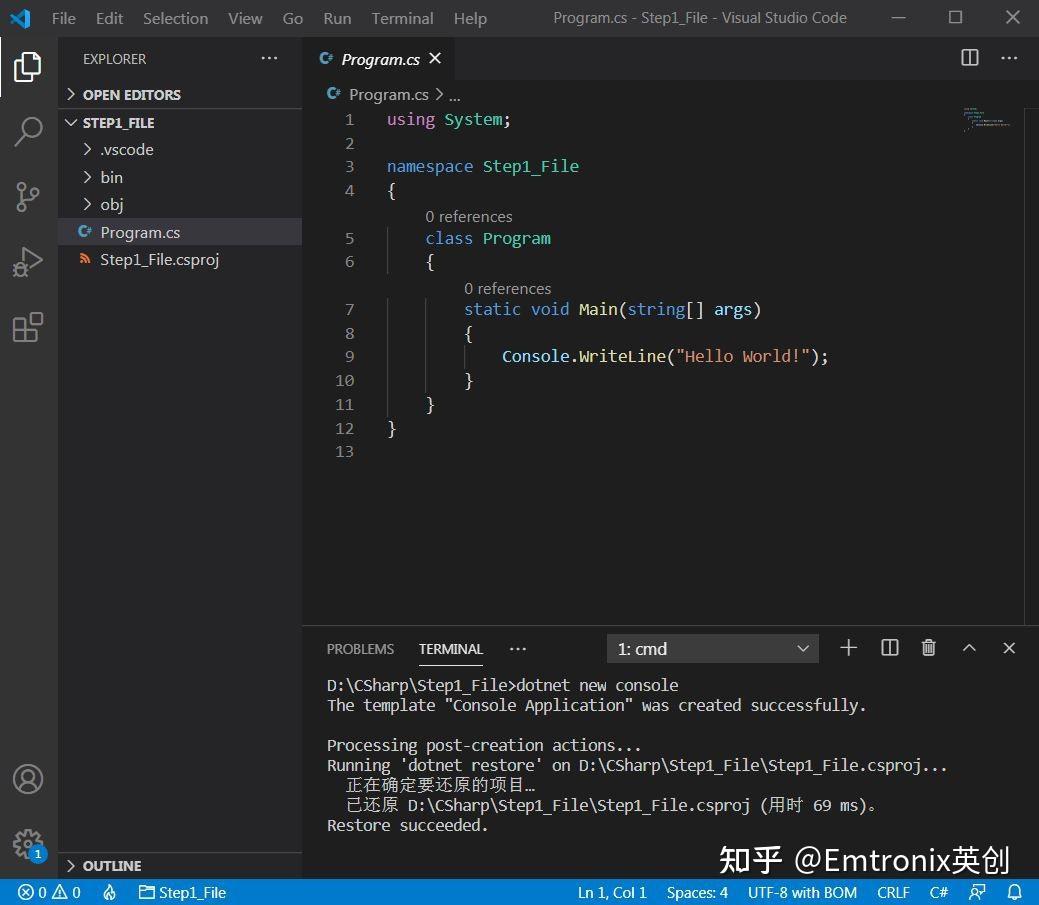Maximize the terminal panel with the chevron
The image size is (1039, 905).
[968, 648]
